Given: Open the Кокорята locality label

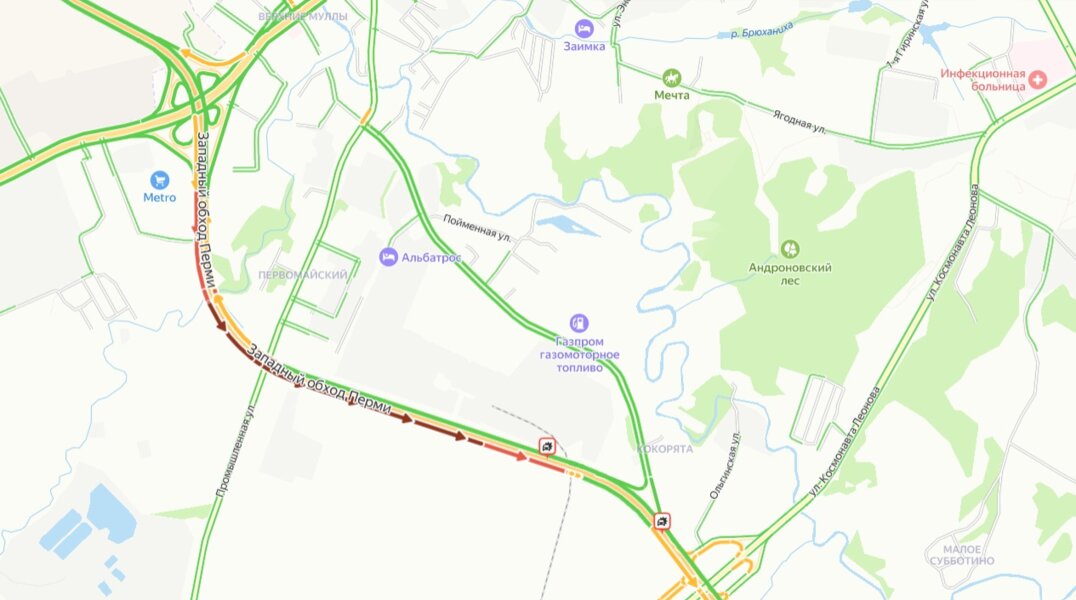Looking at the screenshot, I should (x=665, y=449).
